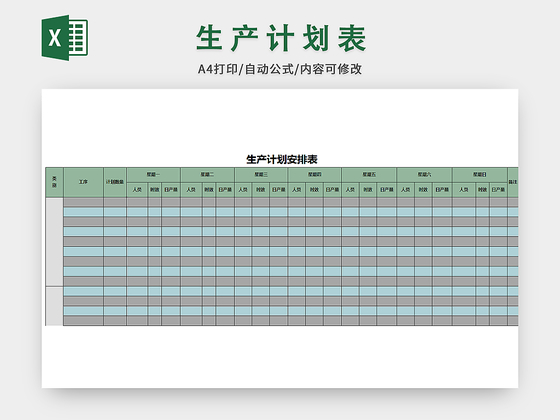560x420 pixels.
Task: Click 日产量 under 星期三
Action: 279,190
